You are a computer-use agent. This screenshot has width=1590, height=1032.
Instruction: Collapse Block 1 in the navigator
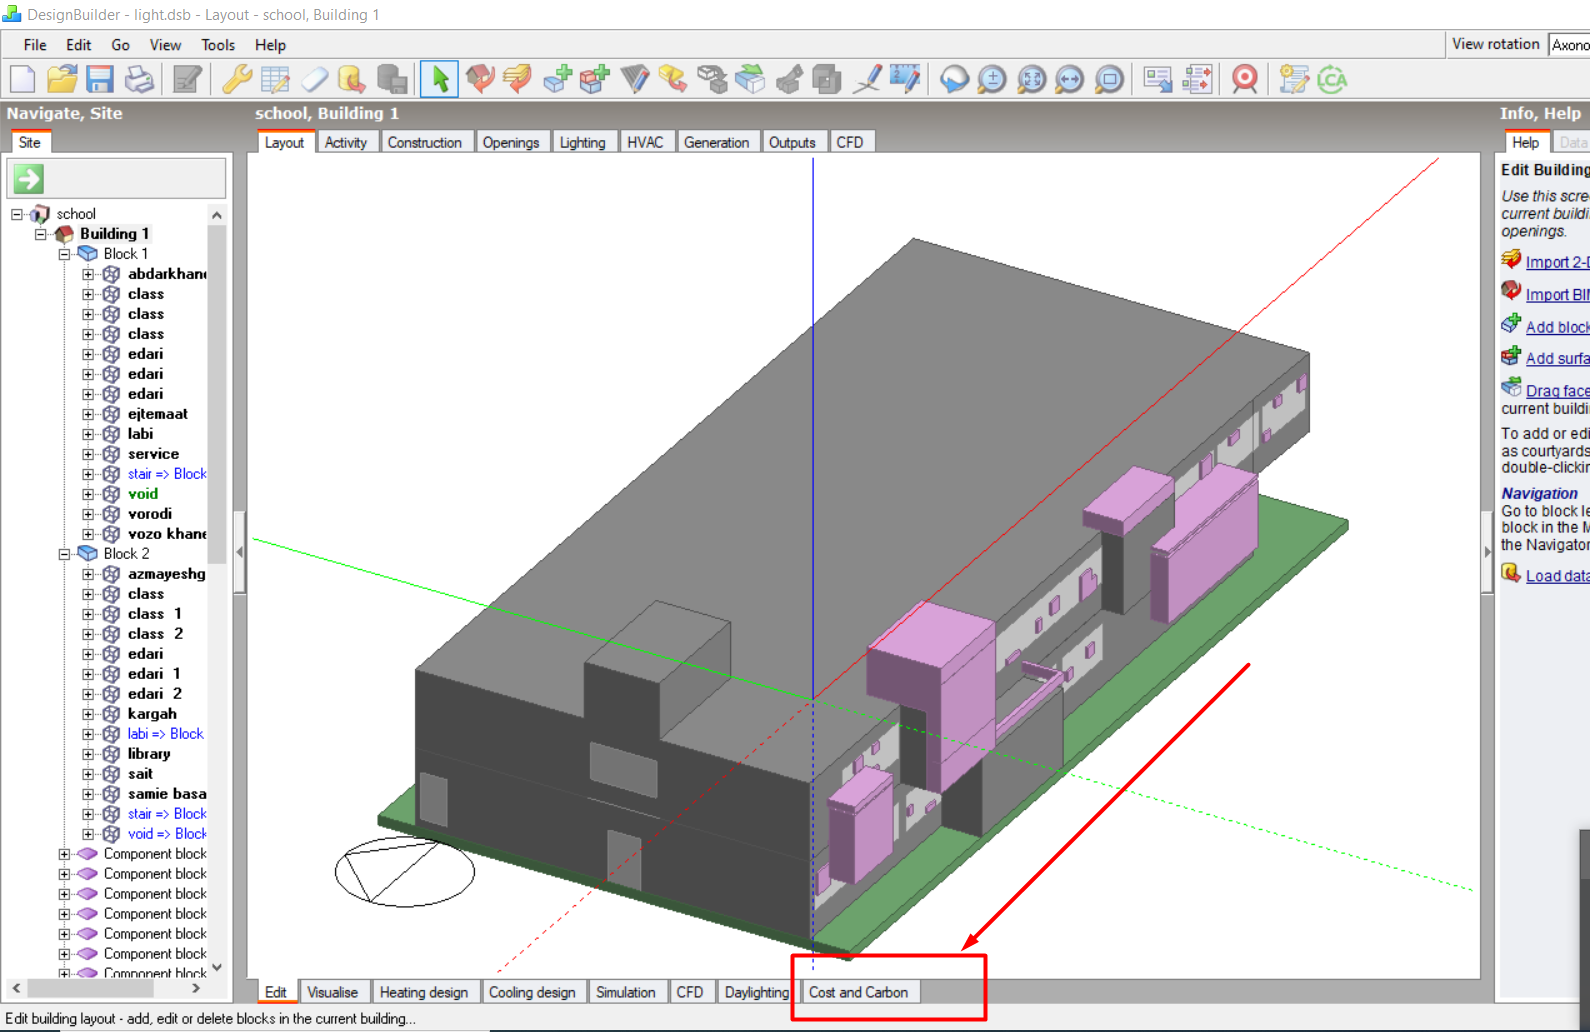pyautogui.click(x=64, y=254)
